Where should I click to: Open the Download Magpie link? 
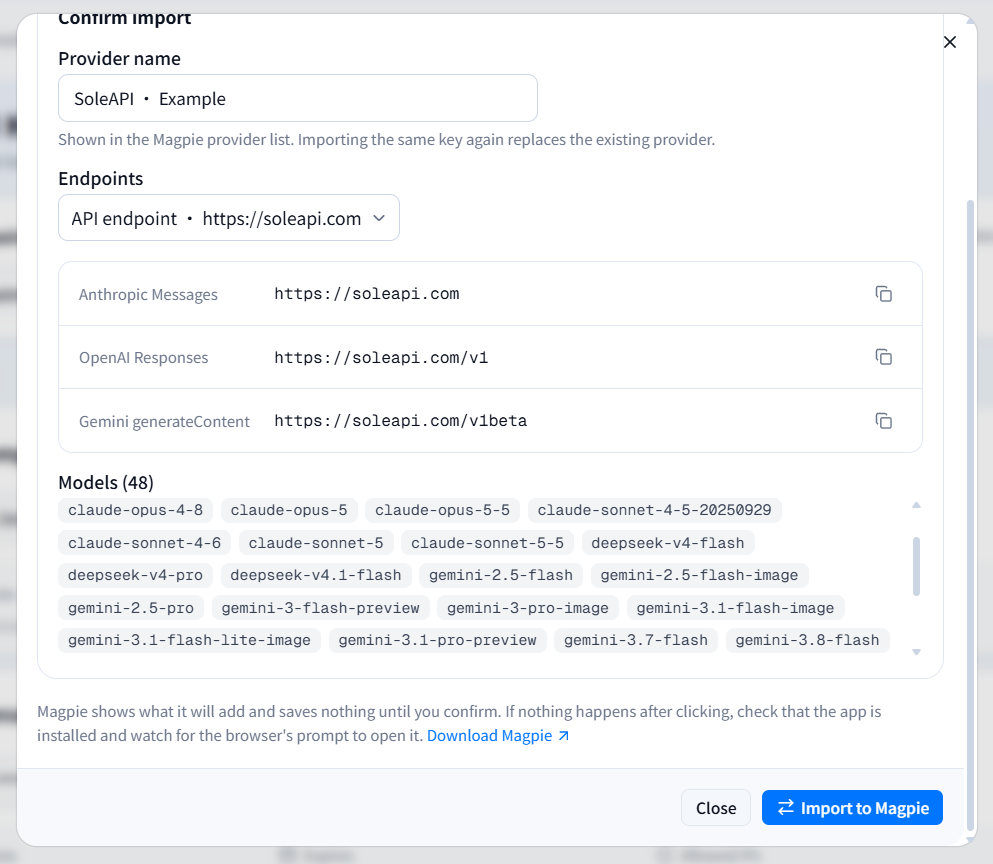click(498, 735)
